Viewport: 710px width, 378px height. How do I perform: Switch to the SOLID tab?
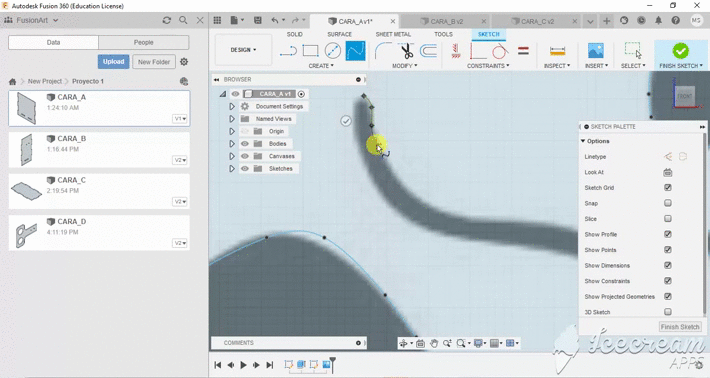click(x=294, y=34)
